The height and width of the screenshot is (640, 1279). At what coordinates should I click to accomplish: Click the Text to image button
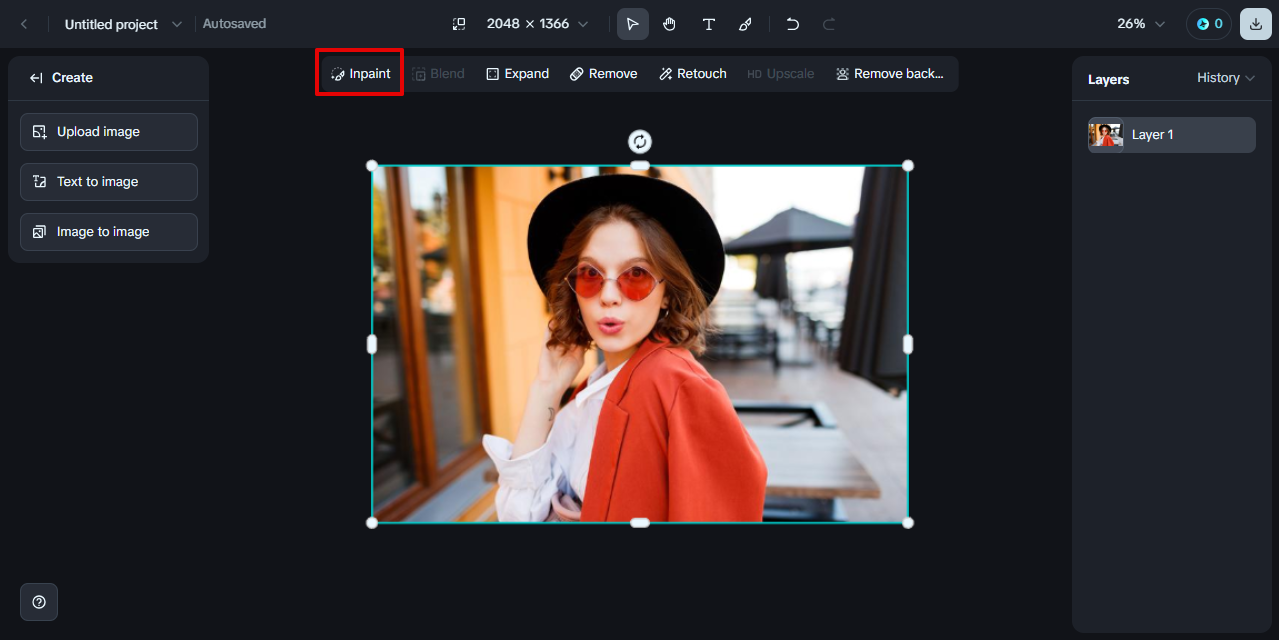pyautogui.click(x=109, y=182)
